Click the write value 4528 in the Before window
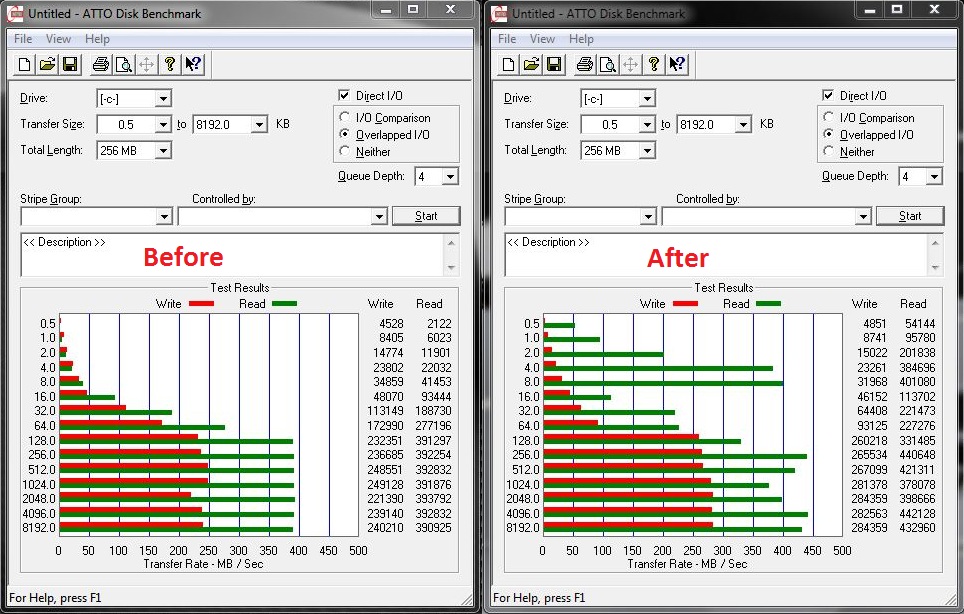 391,323
